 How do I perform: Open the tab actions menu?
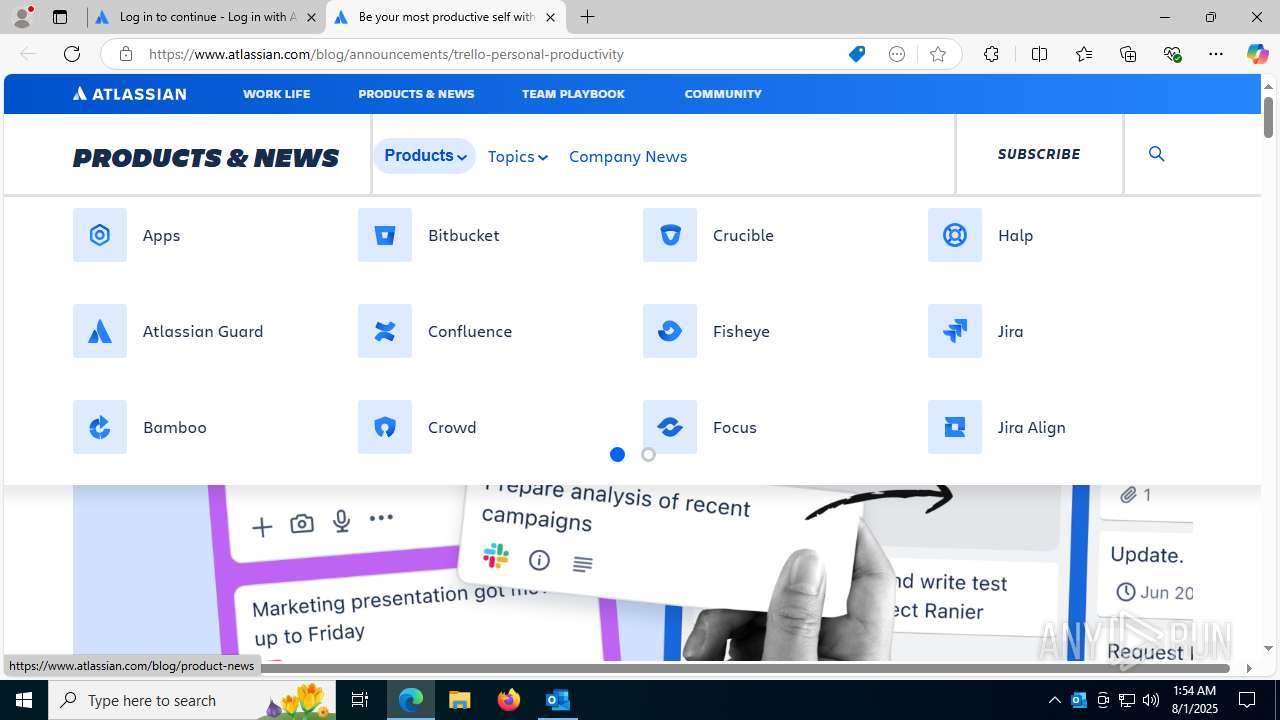[x=59, y=17]
